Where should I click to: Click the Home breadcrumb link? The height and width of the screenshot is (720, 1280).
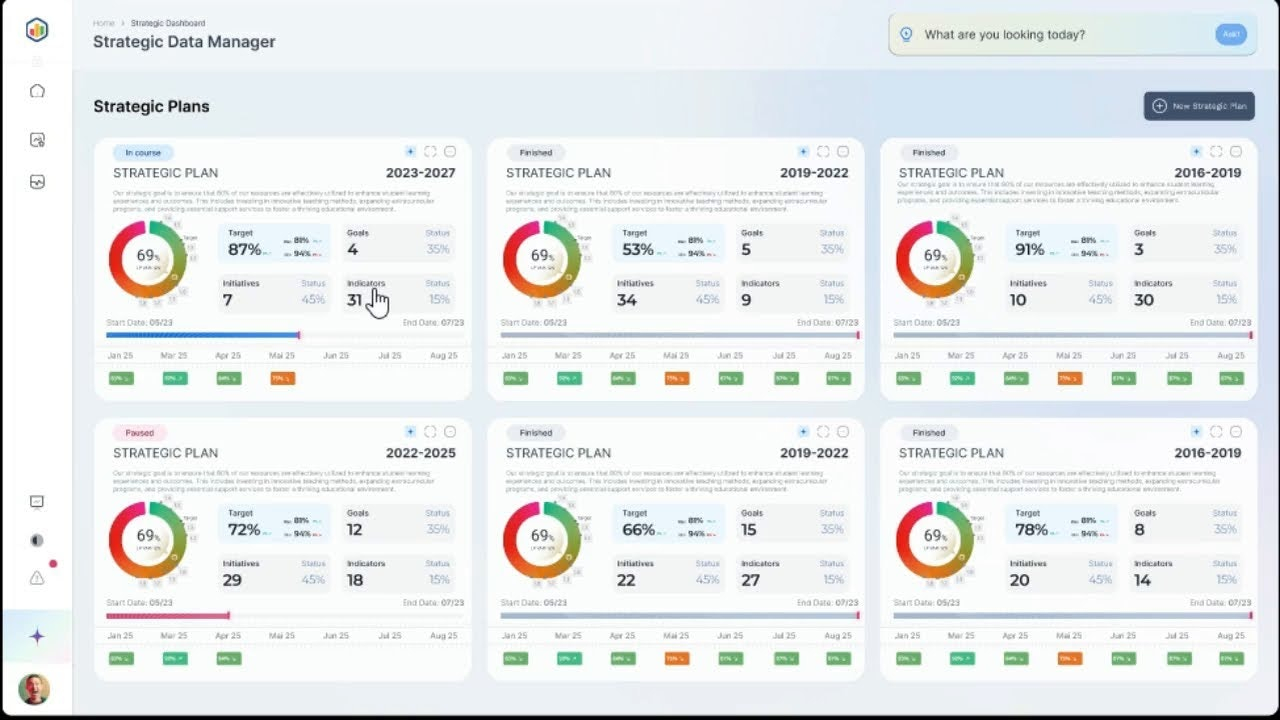[103, 23]
